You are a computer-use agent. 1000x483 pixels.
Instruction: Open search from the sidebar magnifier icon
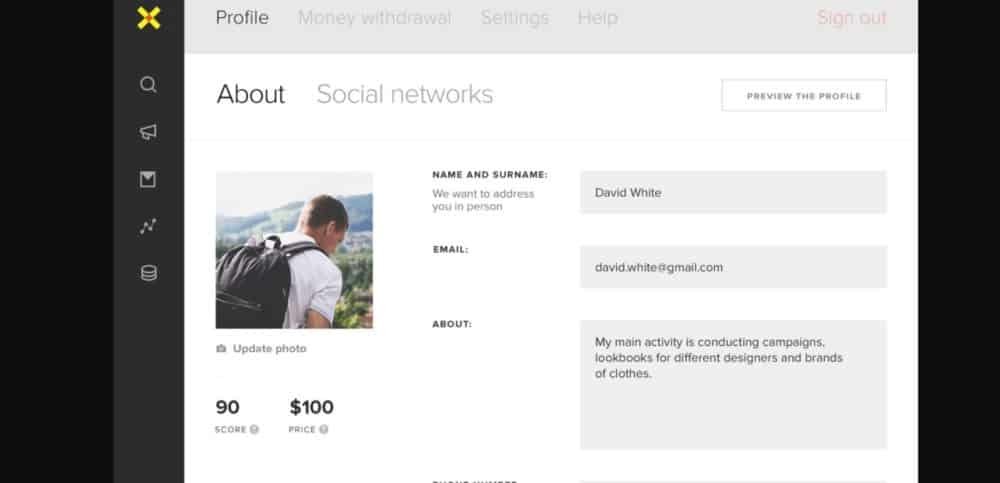pyautogui.click(x=148, y=85)
